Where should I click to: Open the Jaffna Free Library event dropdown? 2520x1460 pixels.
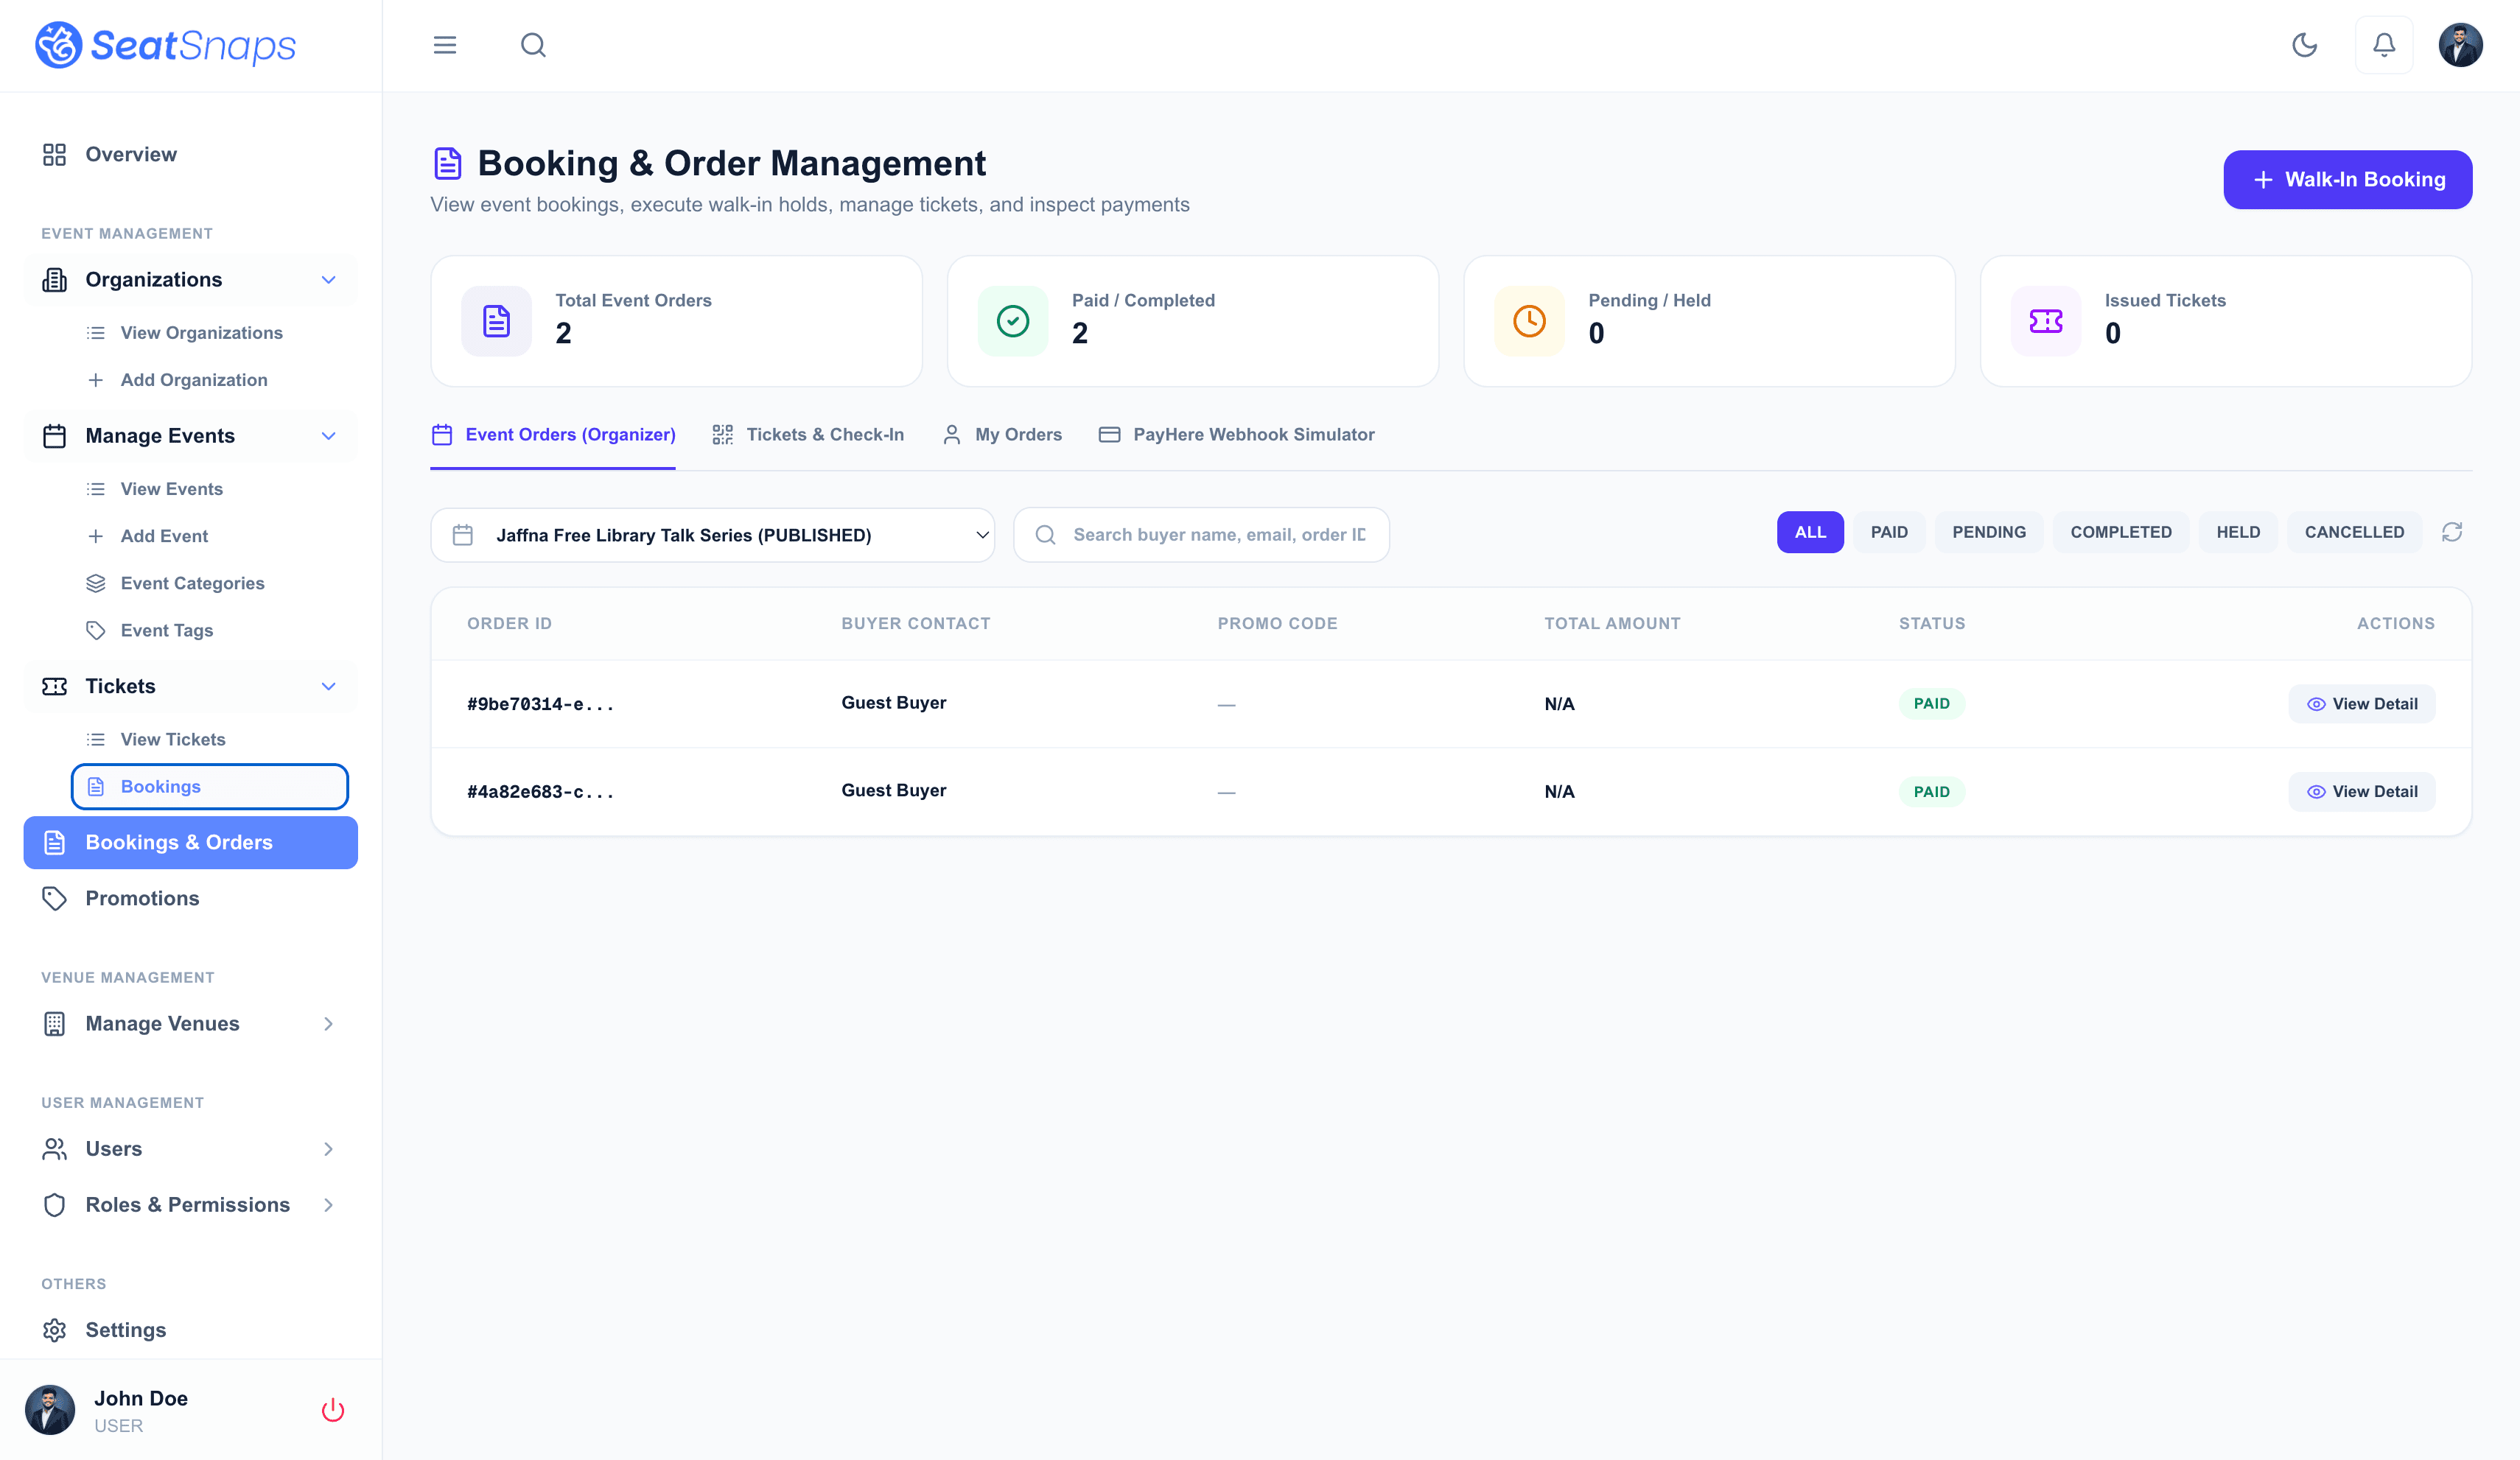click(713, 535)
